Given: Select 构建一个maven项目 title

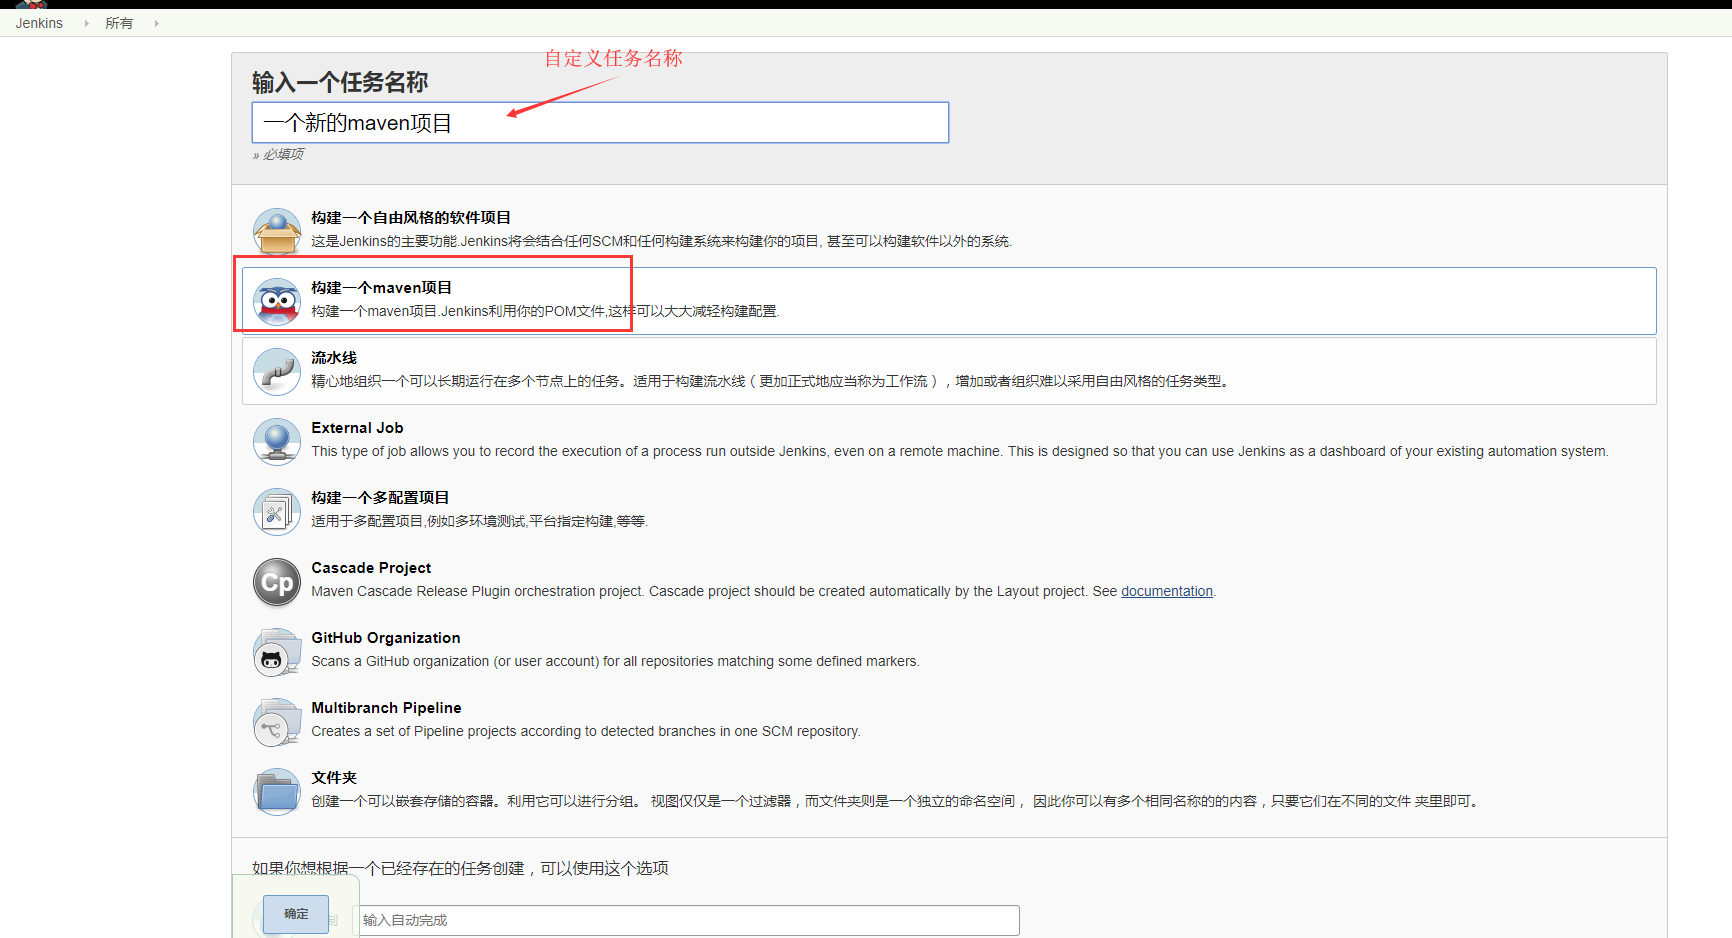Looking at the screenshot, I should 381,287.
